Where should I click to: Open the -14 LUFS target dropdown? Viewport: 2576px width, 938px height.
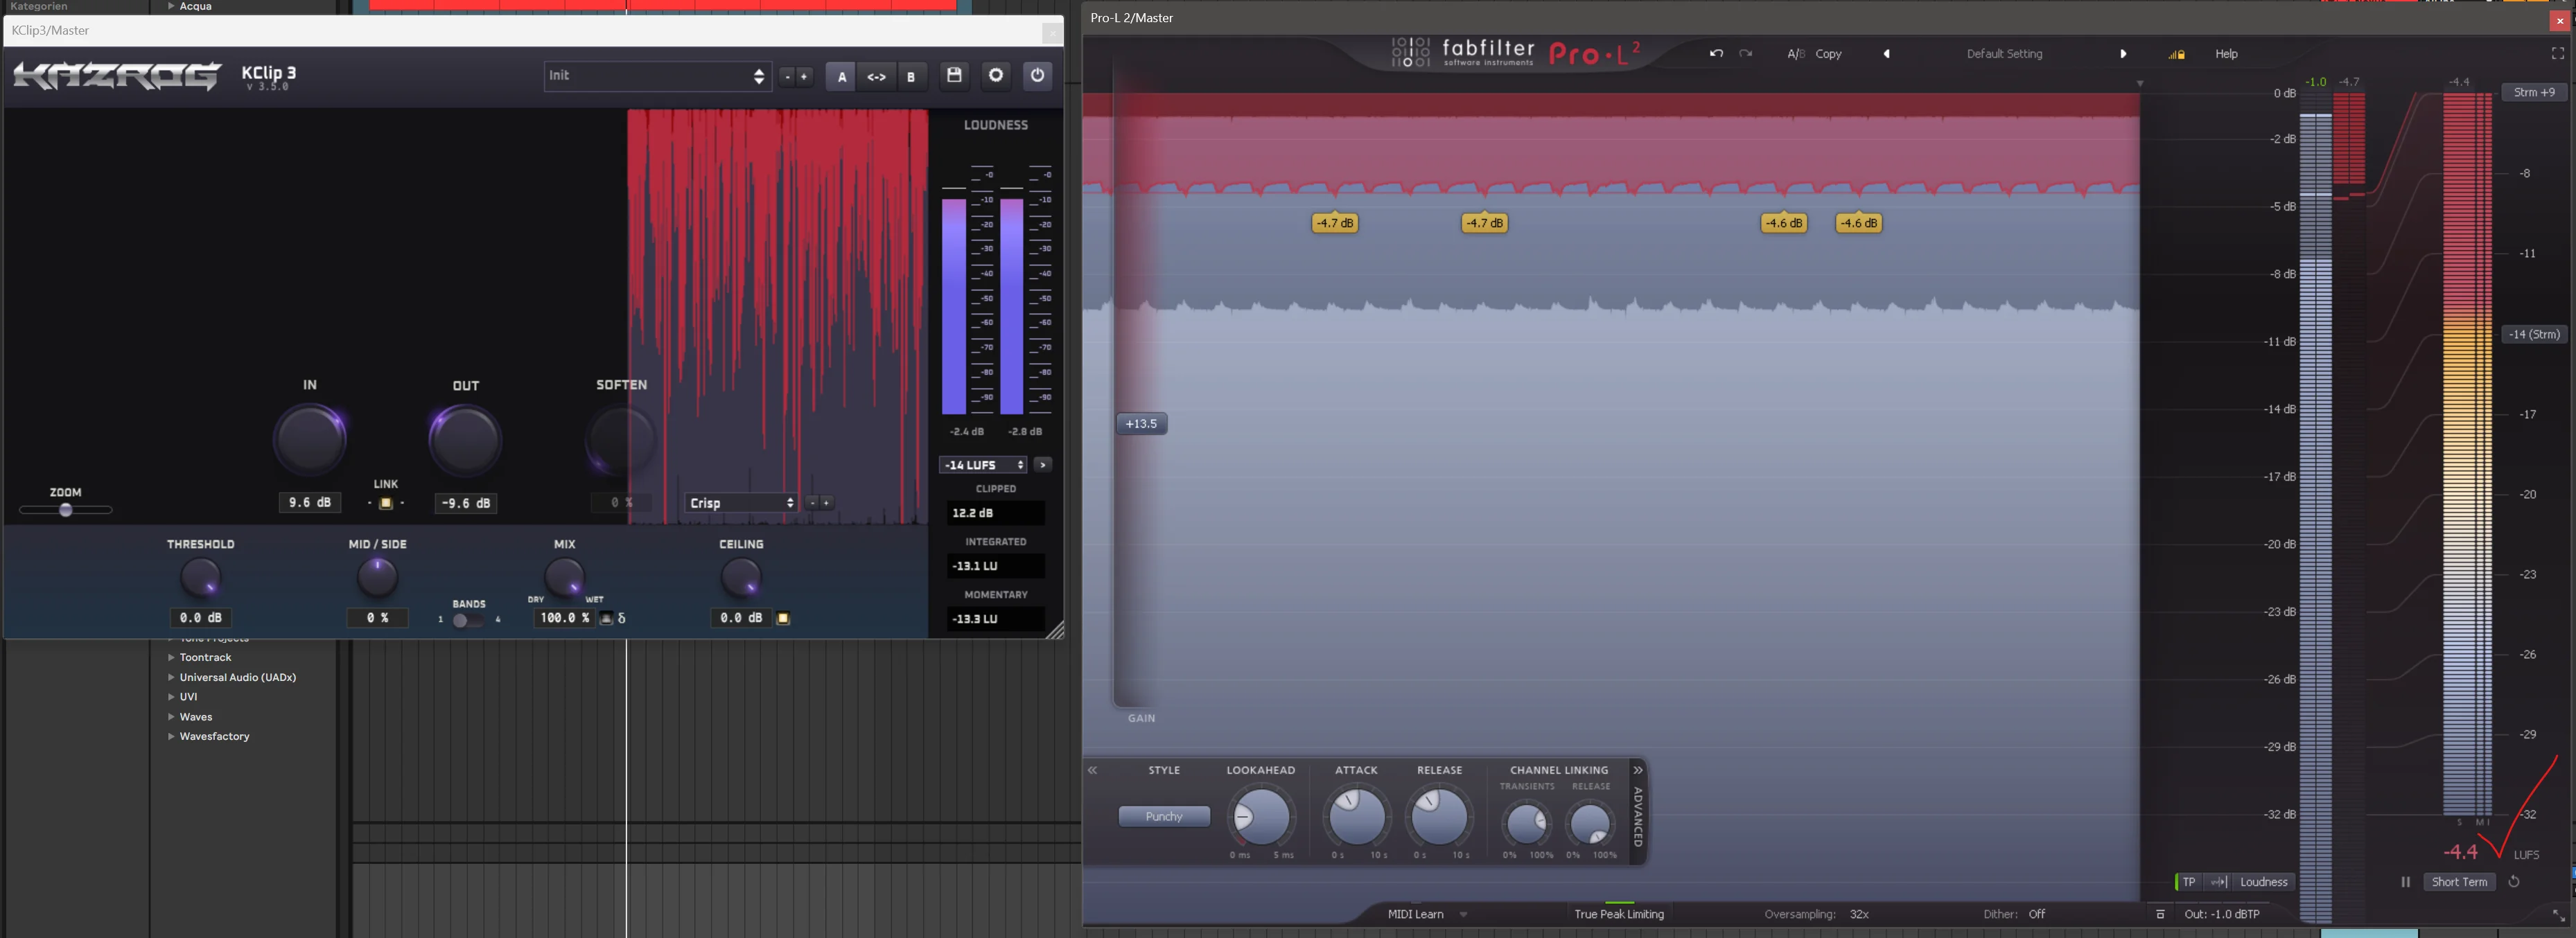[983, 465]
